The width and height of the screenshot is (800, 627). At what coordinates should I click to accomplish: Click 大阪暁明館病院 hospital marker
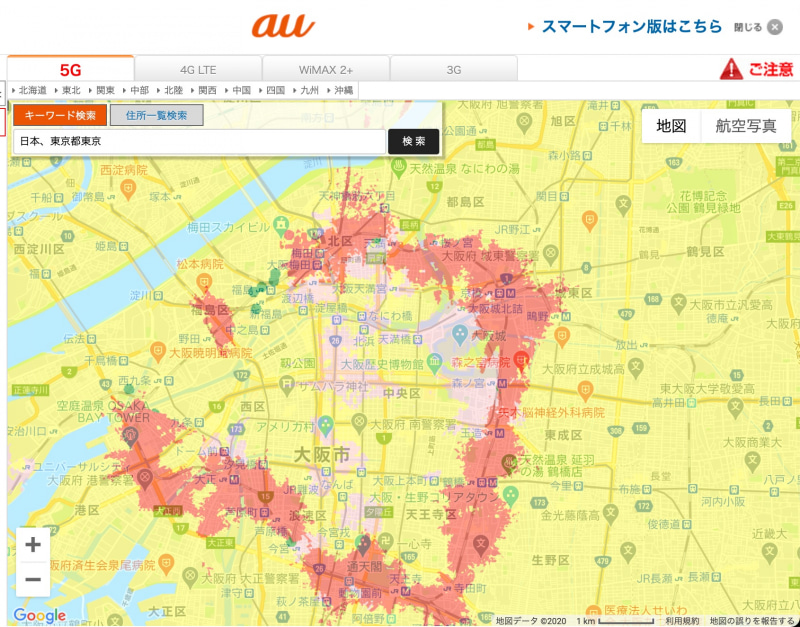click(x=159, y=351)
